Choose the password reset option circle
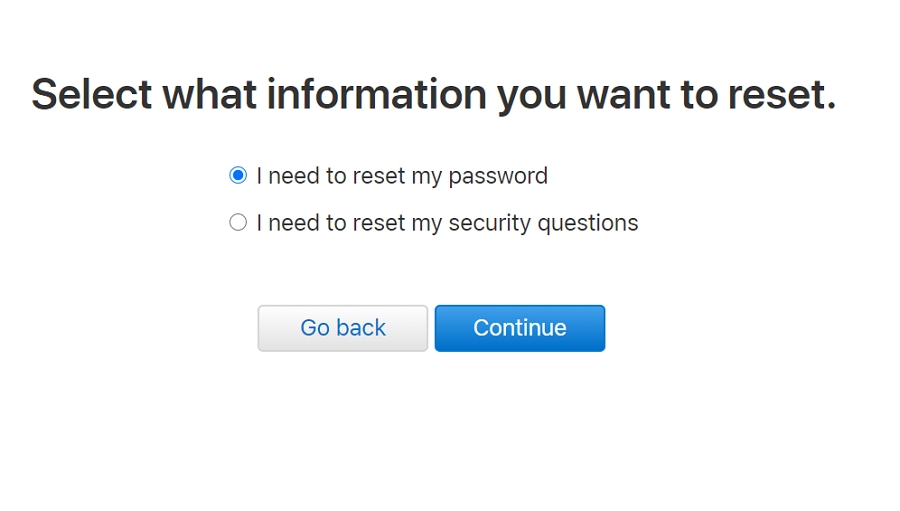The image size is (900, 511). click(238, 176)
